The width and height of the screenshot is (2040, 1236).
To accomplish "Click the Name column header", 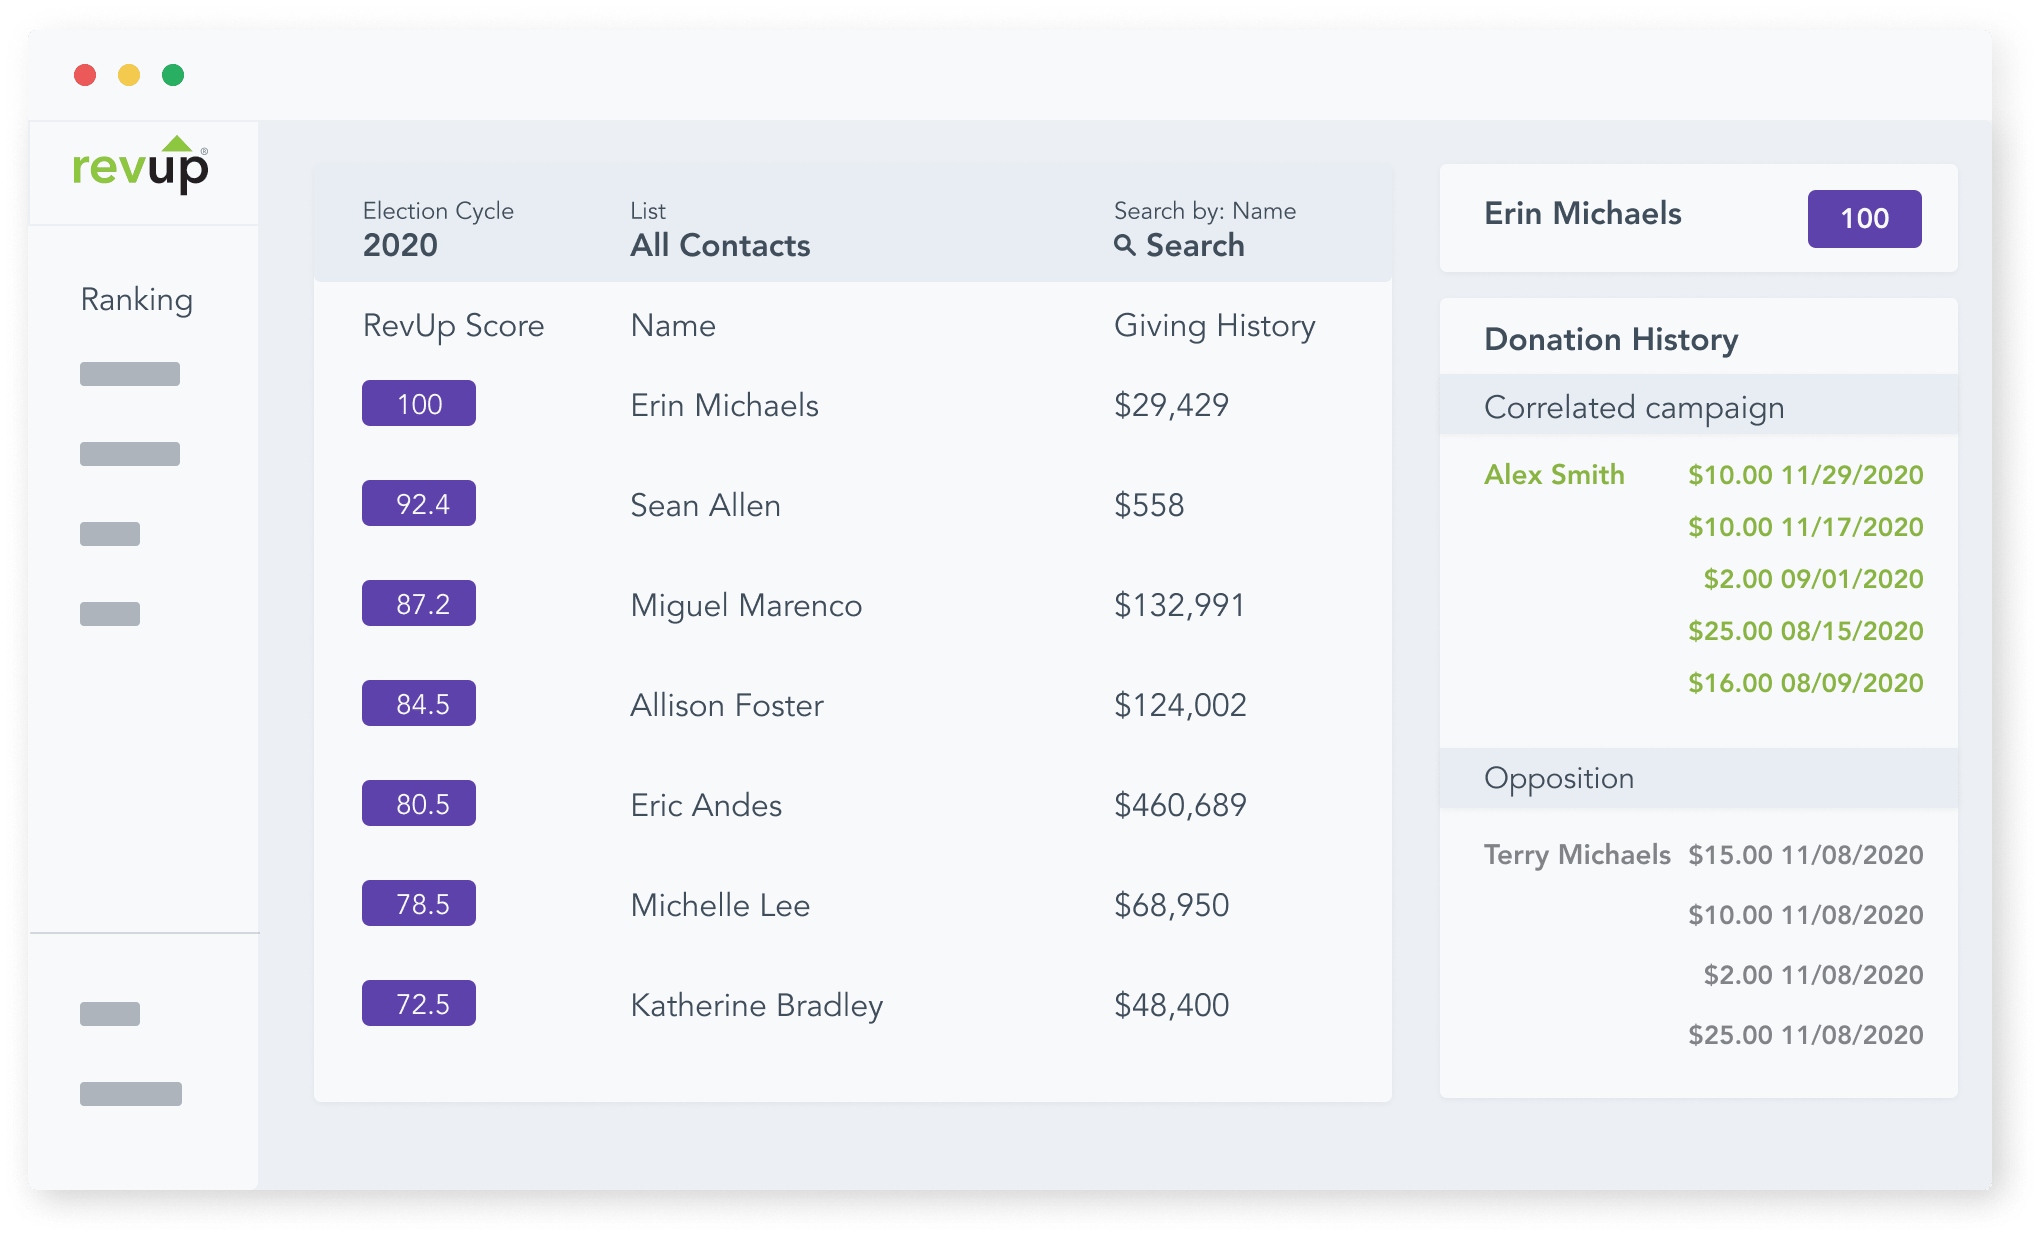I will tap(673, 326).
